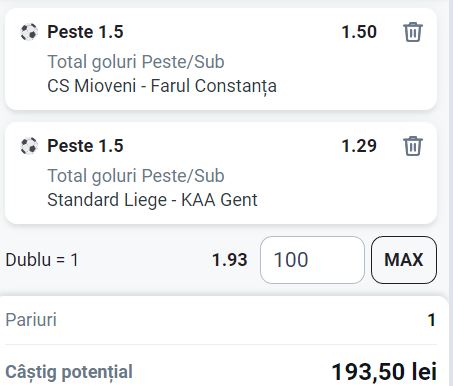Focus the stake input field showing 100
453x386 pixels.
312,260
